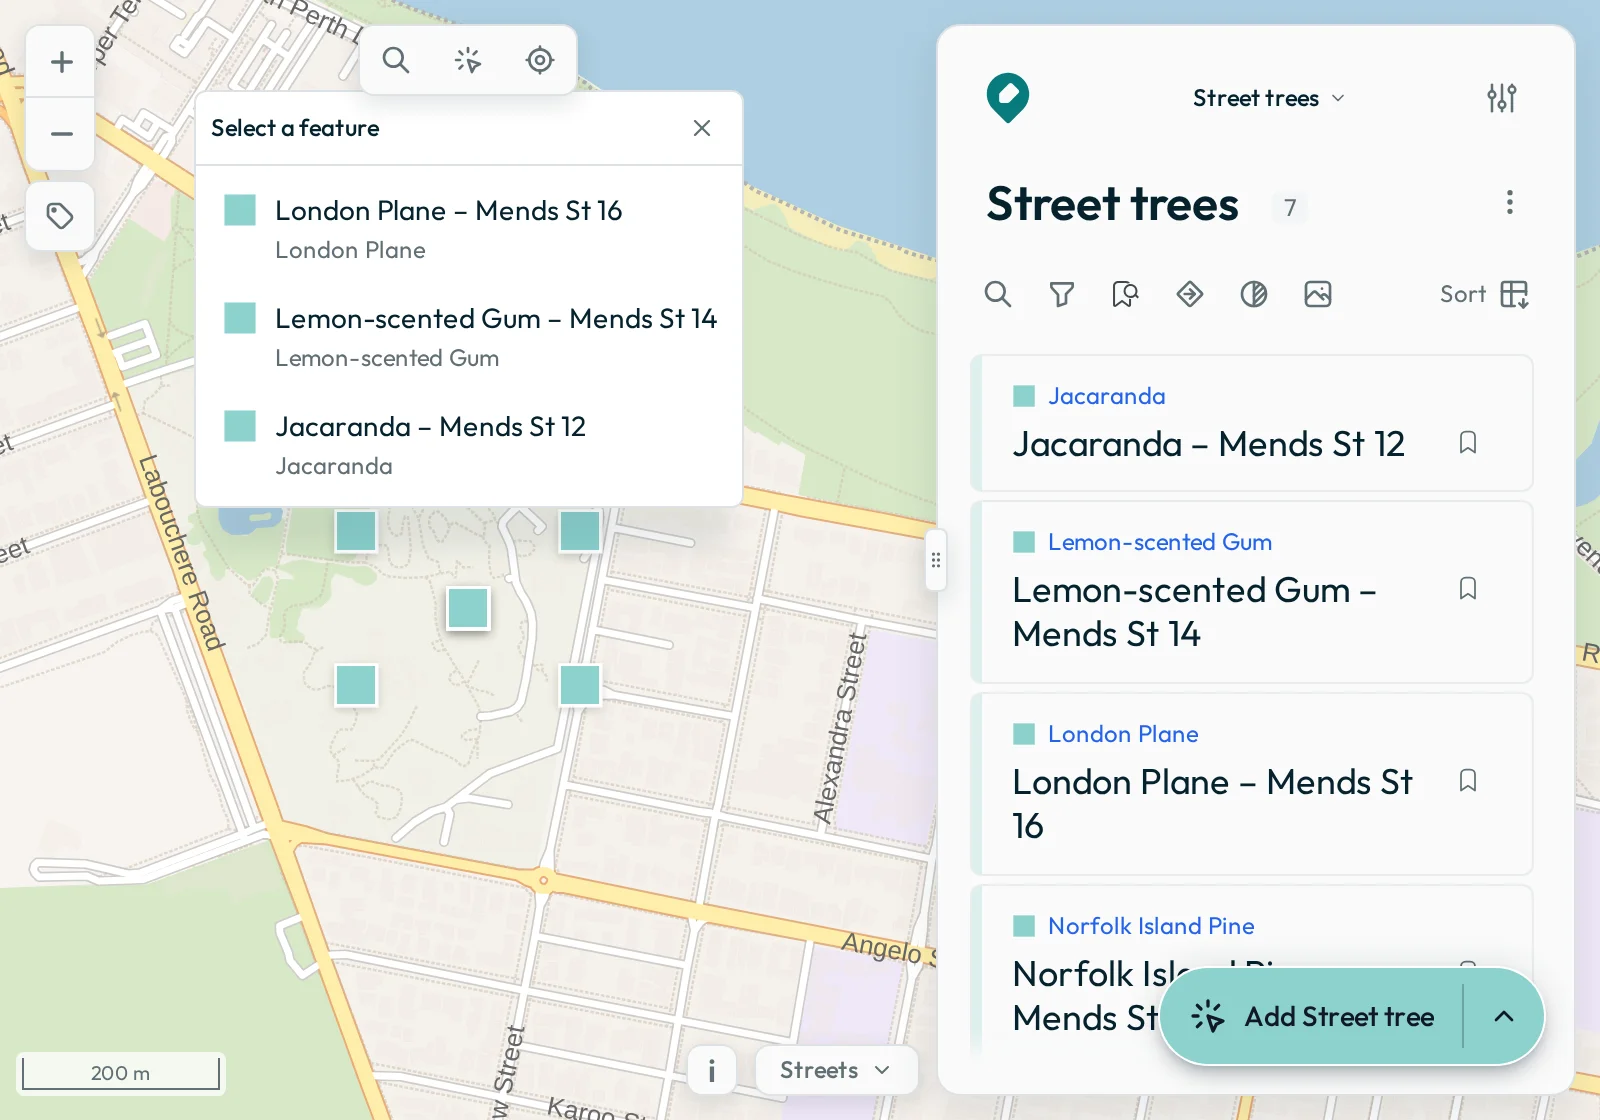Zoom in on the map
This screenshot has width=1600, height=1120.
tap(61, 62)
